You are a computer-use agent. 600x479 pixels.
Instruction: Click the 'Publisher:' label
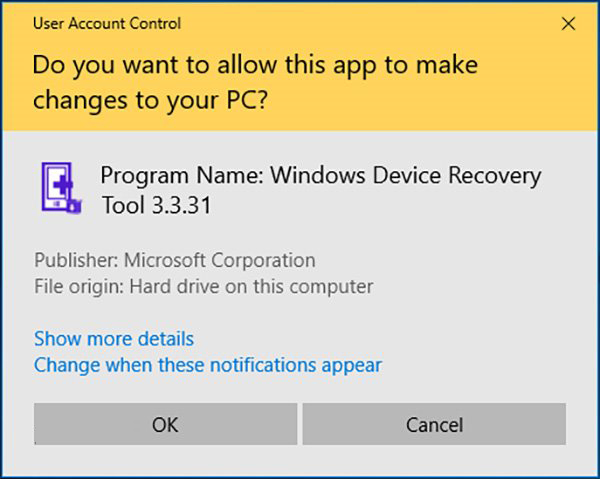click(x=76, y=261)
